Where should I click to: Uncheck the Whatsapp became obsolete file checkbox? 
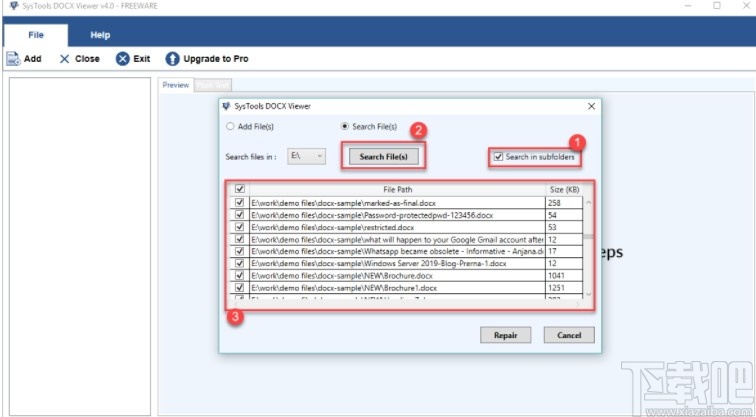coord(239,251)
